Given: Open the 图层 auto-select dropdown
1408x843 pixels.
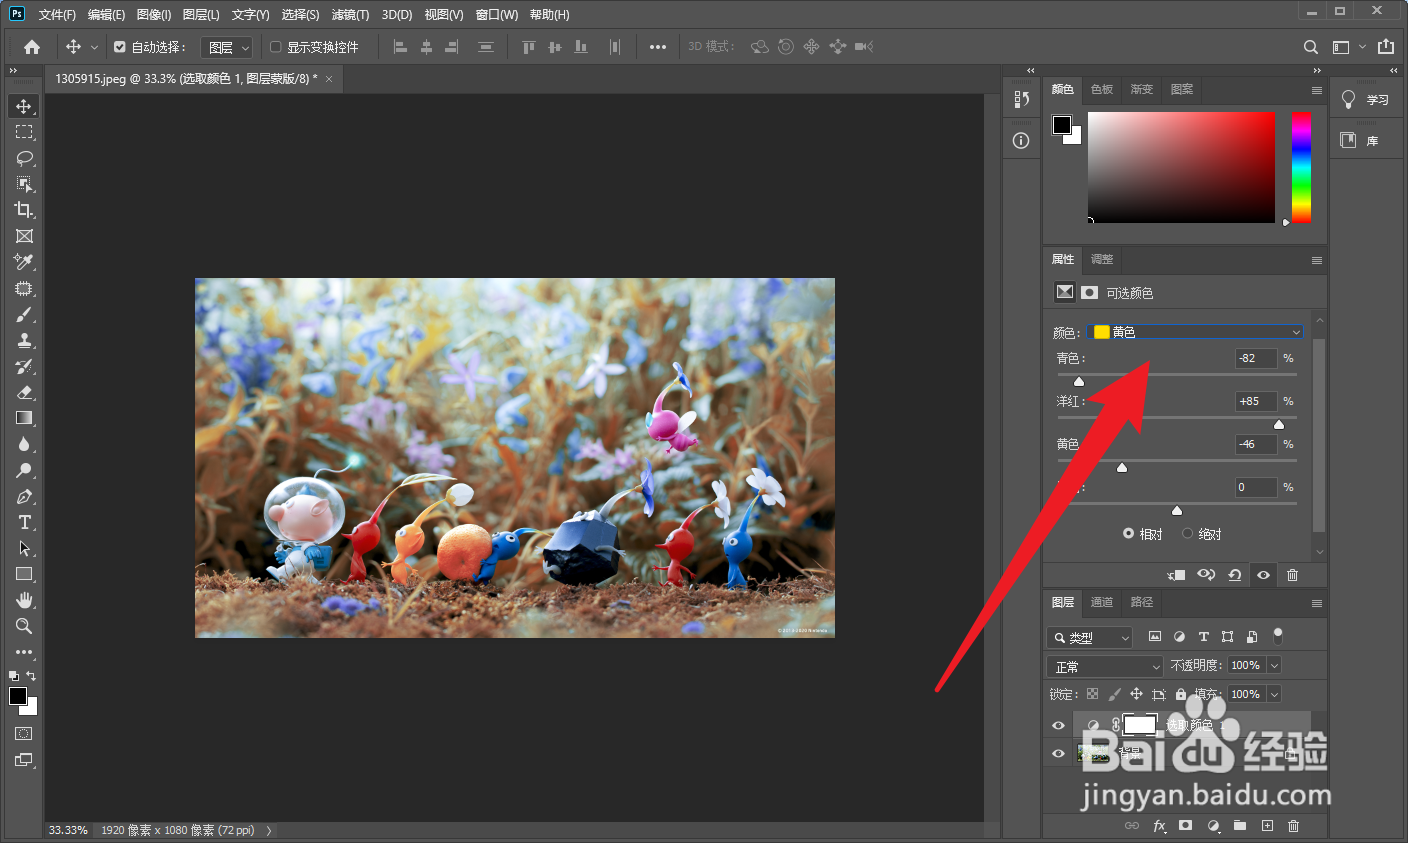Looking at the screenshot, I should [x=227, y=47].
